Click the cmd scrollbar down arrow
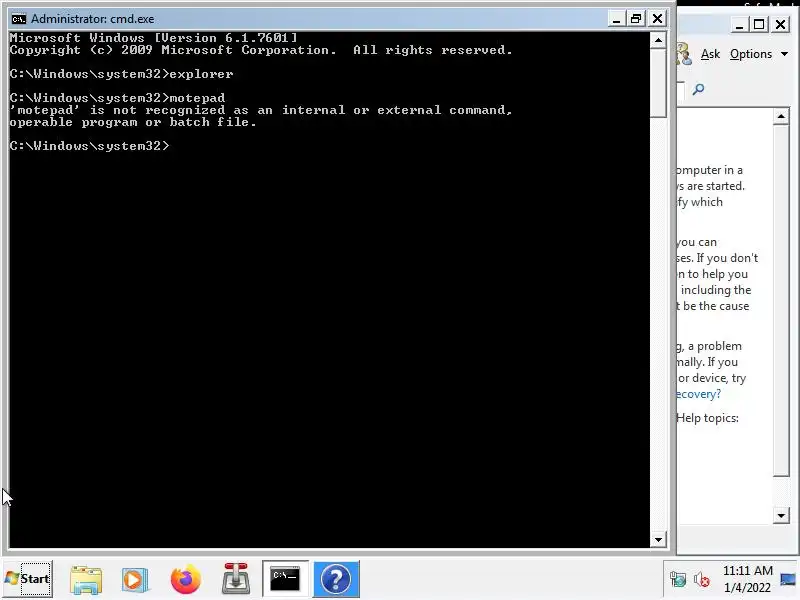800x600 pixels. click(658, 539)
